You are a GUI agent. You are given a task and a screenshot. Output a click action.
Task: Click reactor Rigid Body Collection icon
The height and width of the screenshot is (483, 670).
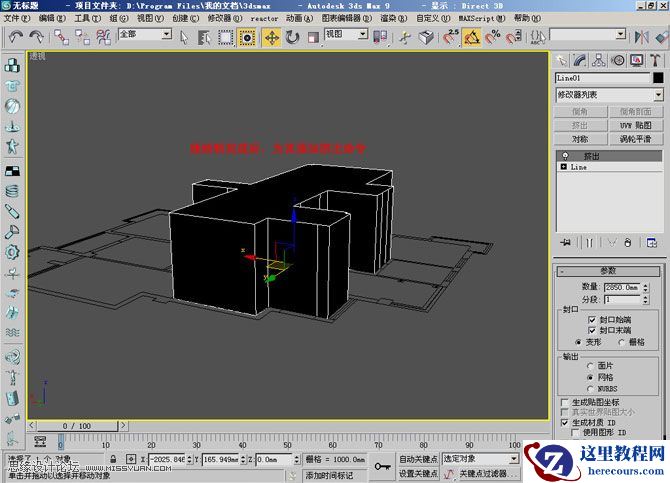(12, 65)
